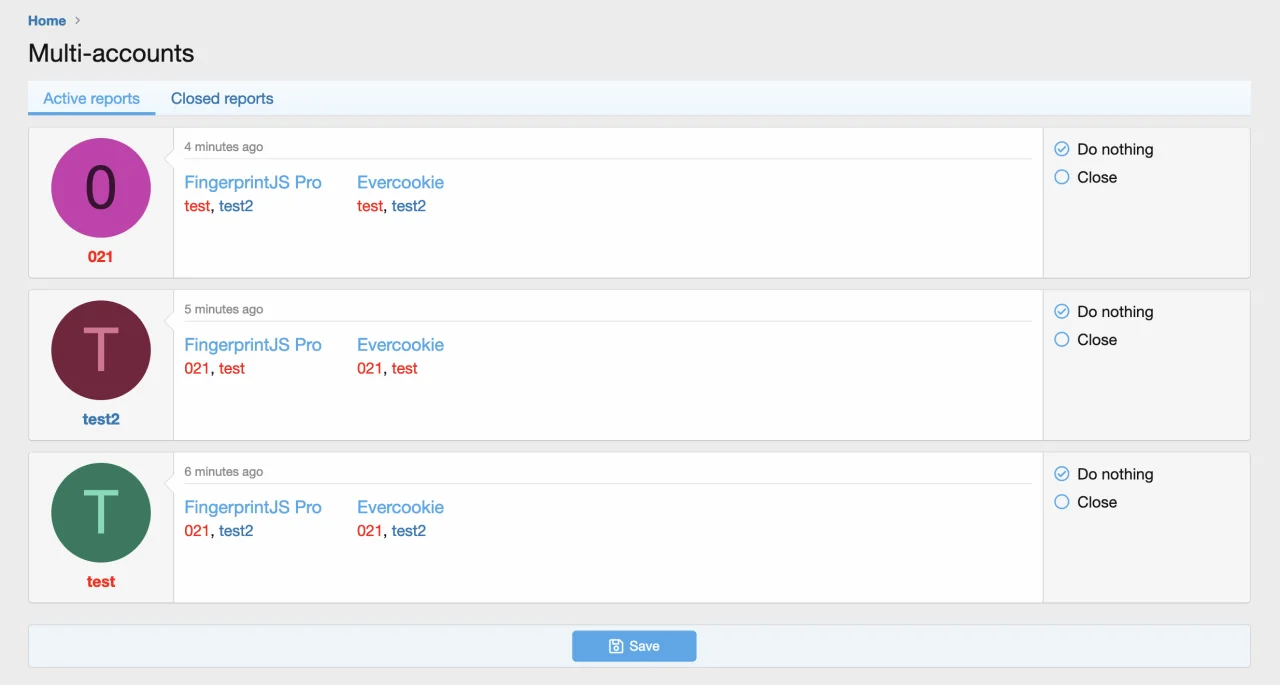
Task: Go to Home via breadcrumb
Action: [47, 21]
